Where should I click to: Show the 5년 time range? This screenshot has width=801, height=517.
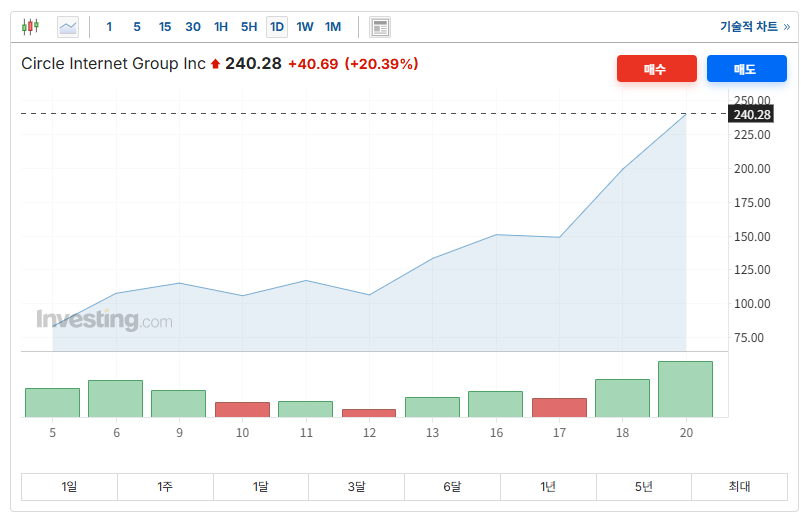644,486
